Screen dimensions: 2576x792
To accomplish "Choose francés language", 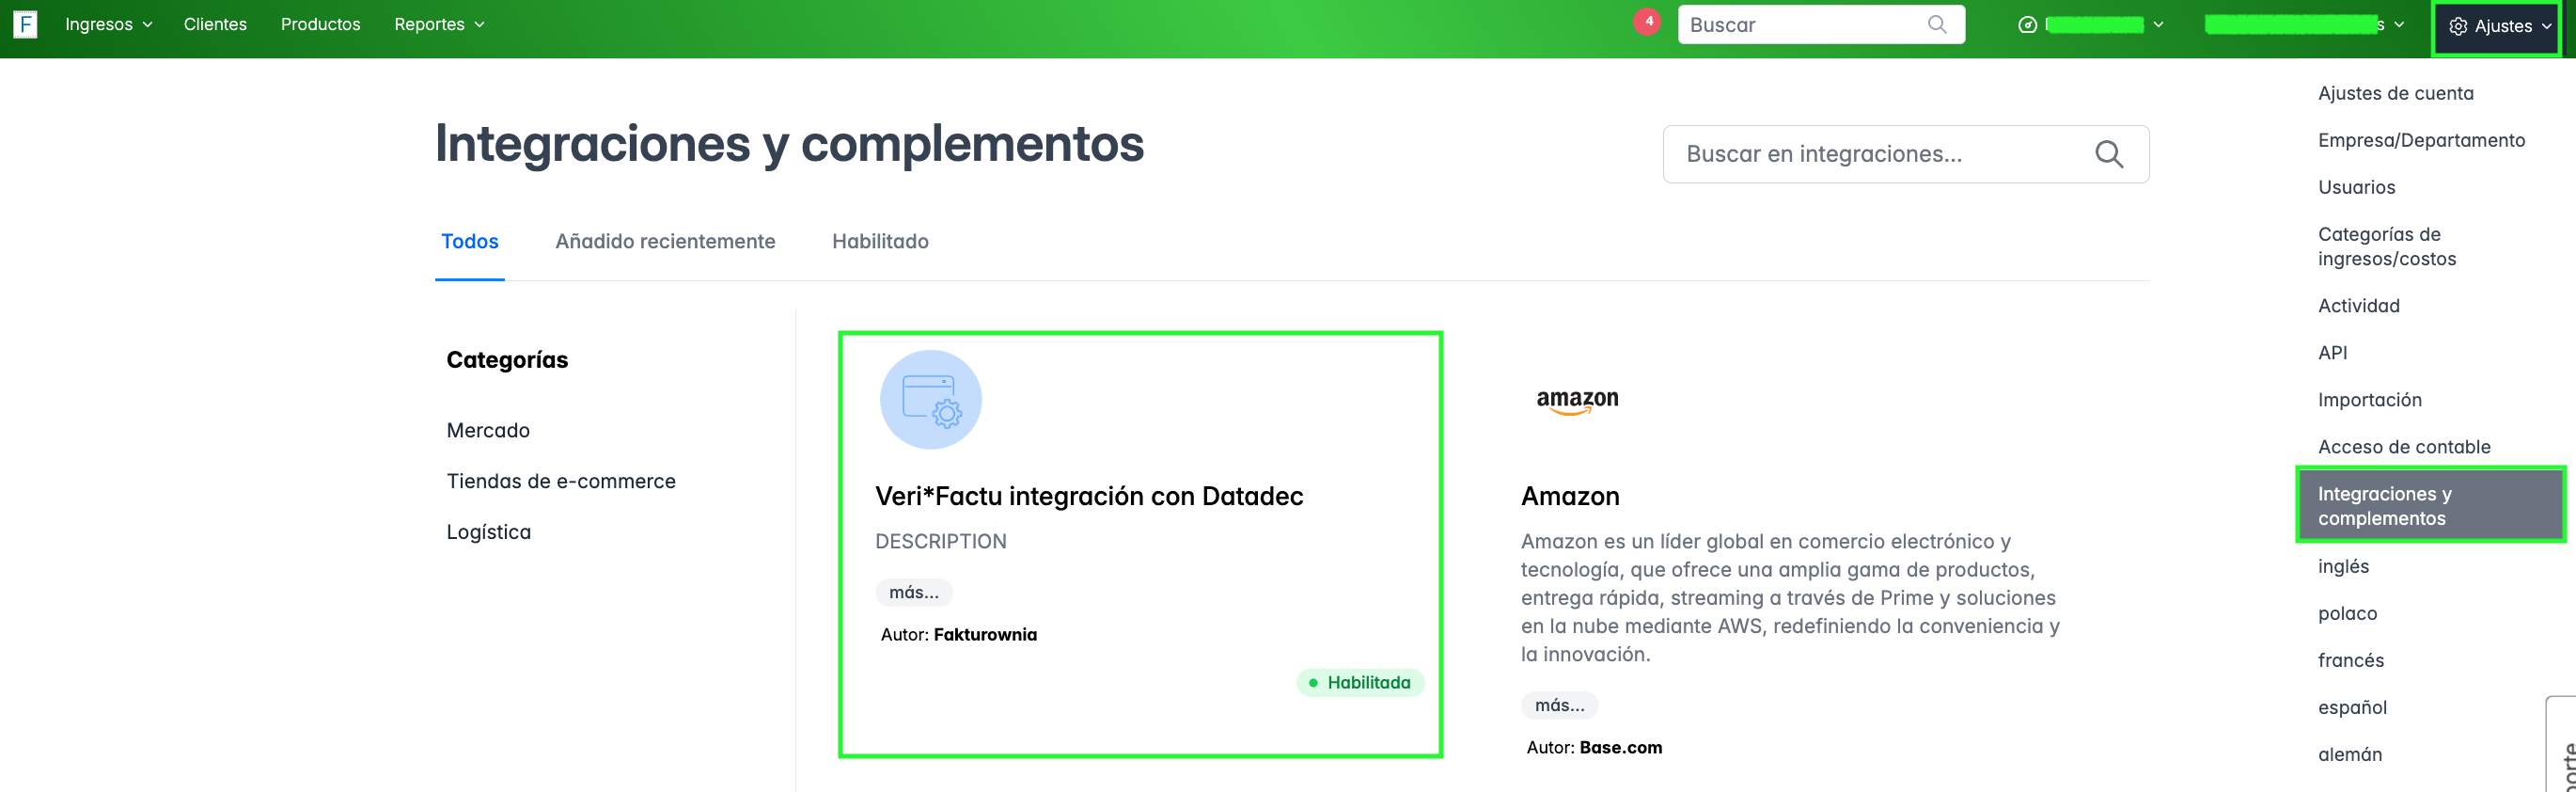I will click(2350, 661).
